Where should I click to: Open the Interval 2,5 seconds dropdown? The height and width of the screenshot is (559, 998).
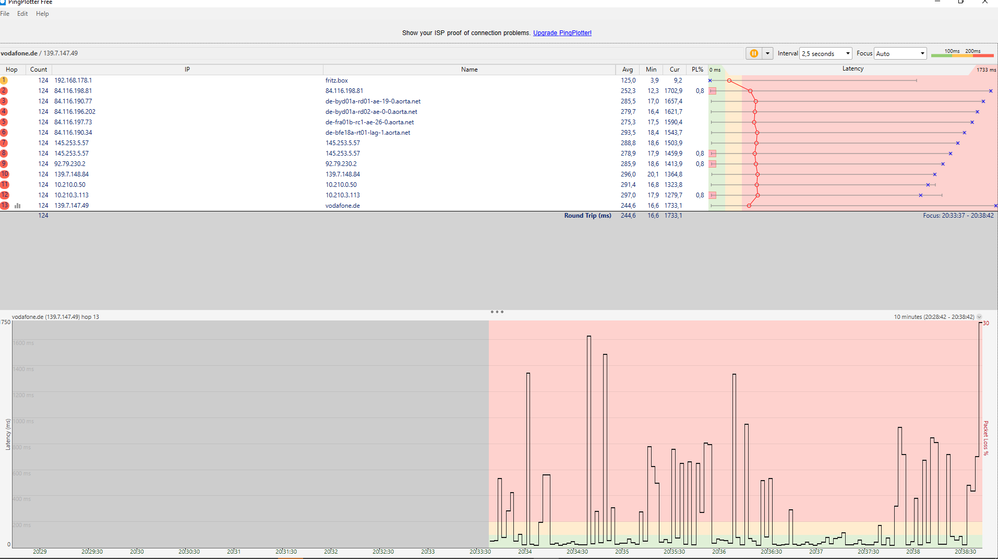point(826,53)
